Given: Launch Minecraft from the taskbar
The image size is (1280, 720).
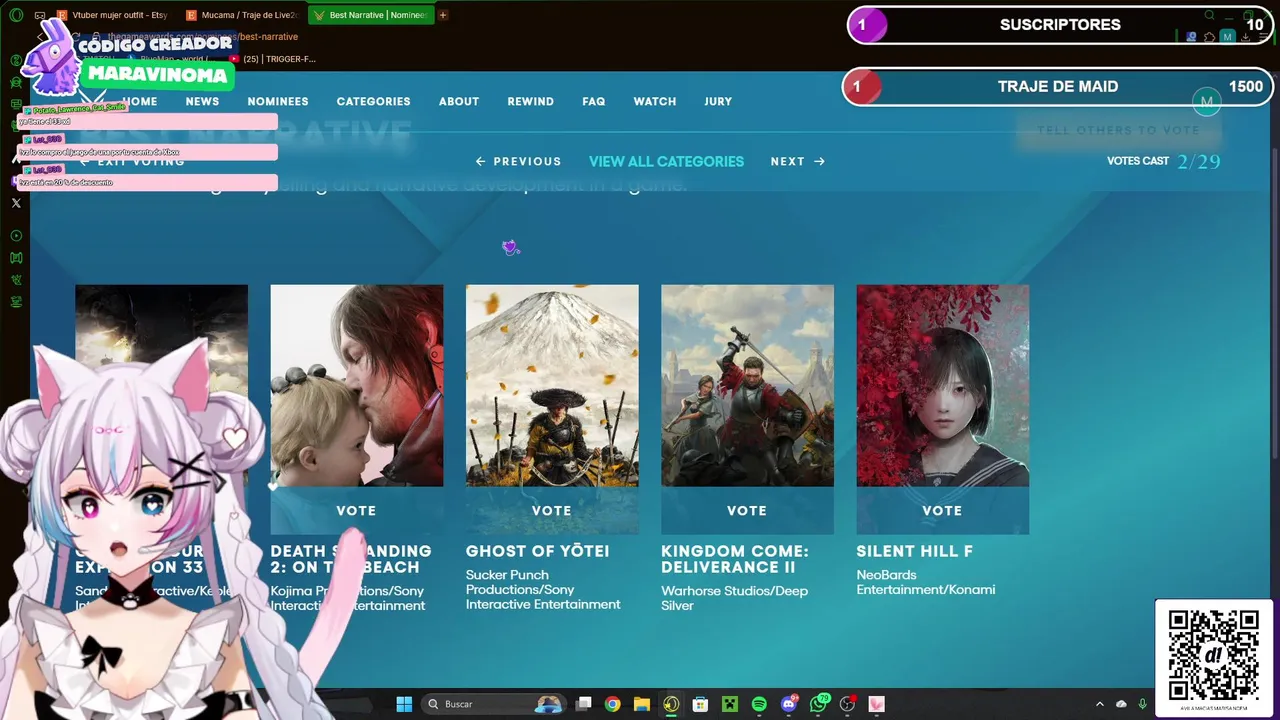Looking at the screenshot, I should pyautogui.click(x=730, y=704).
